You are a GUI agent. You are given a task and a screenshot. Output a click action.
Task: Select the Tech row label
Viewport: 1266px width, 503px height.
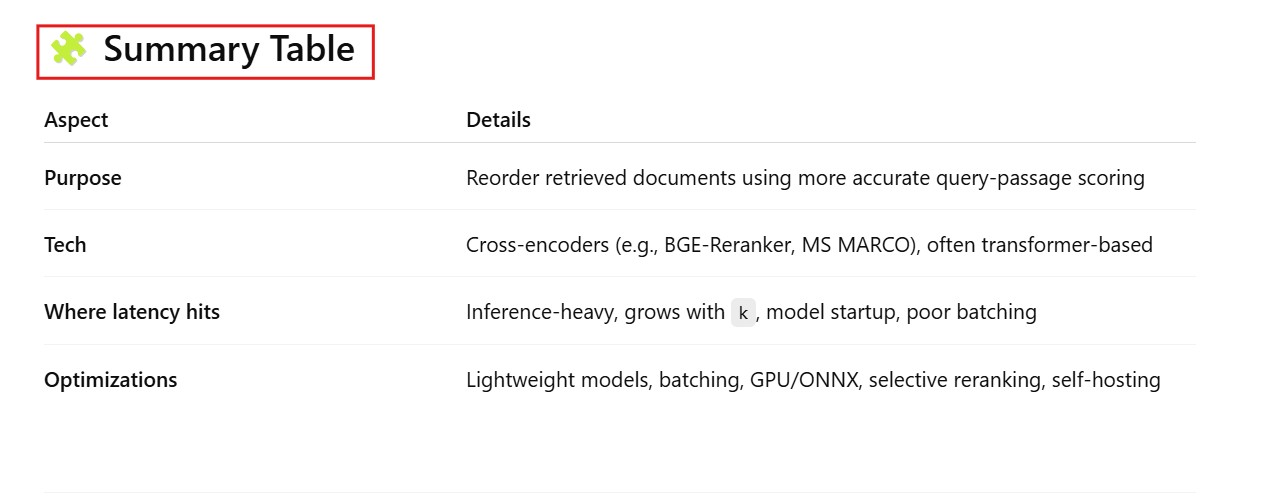pos(65,245)
